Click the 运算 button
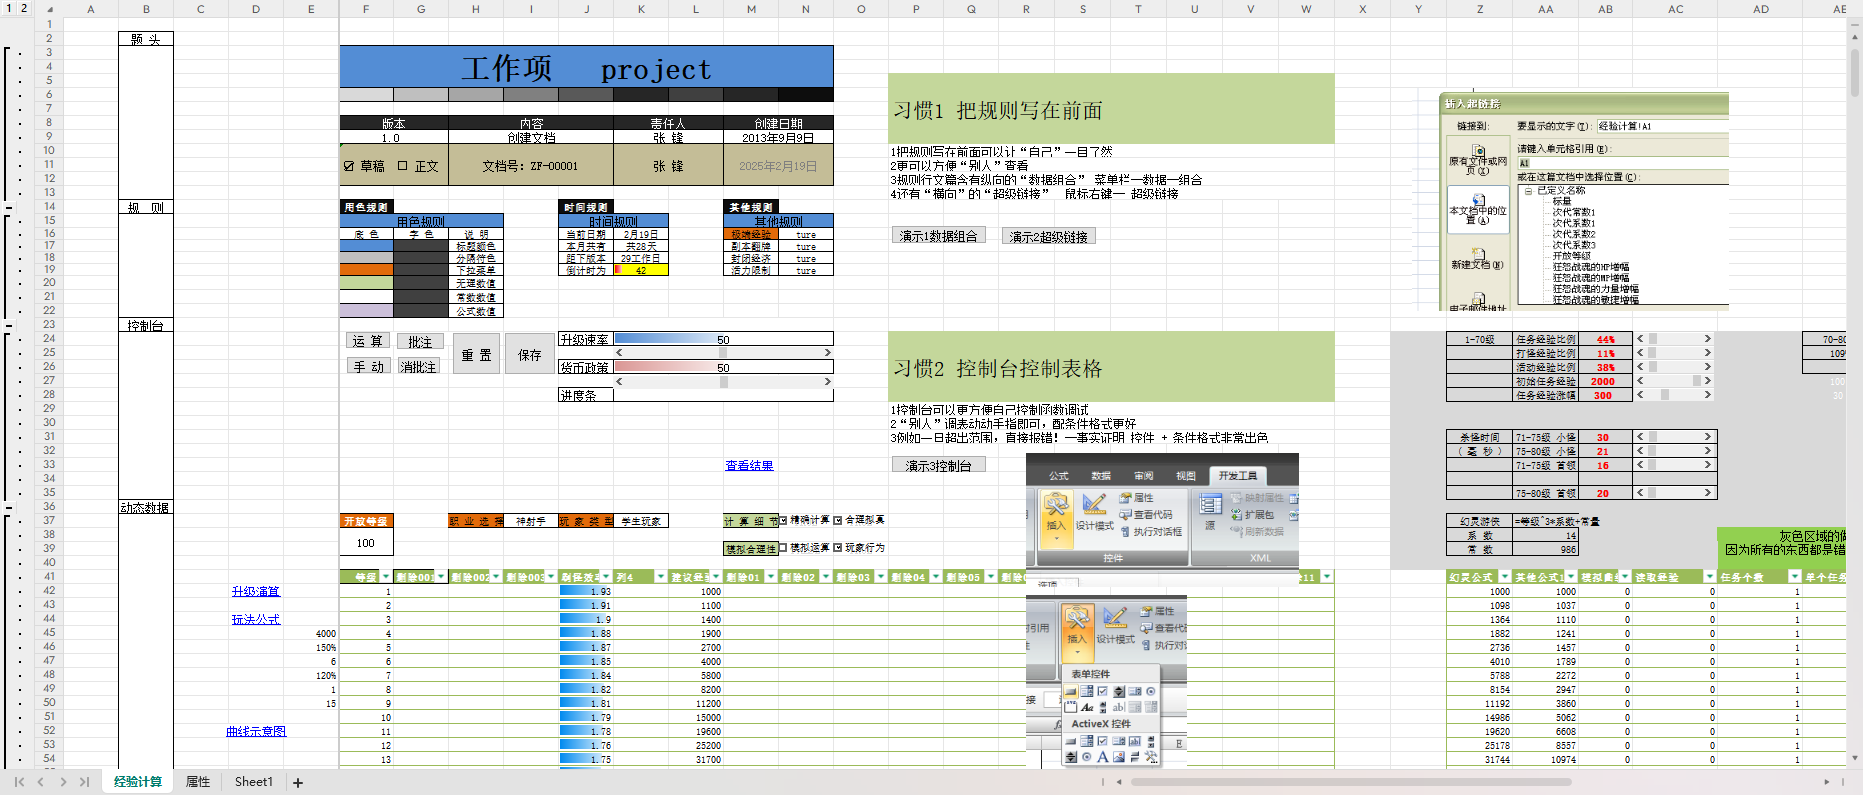1863x795 pixels. tap(368, 341)
